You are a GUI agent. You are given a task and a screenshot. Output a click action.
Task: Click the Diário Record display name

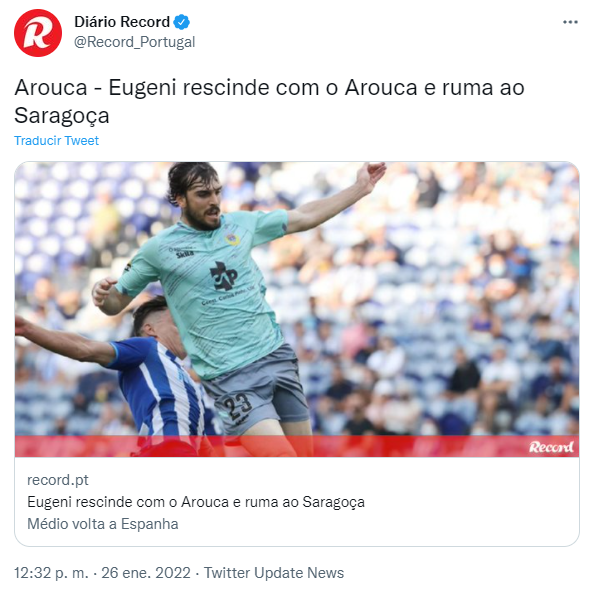[x=122, y=22]
